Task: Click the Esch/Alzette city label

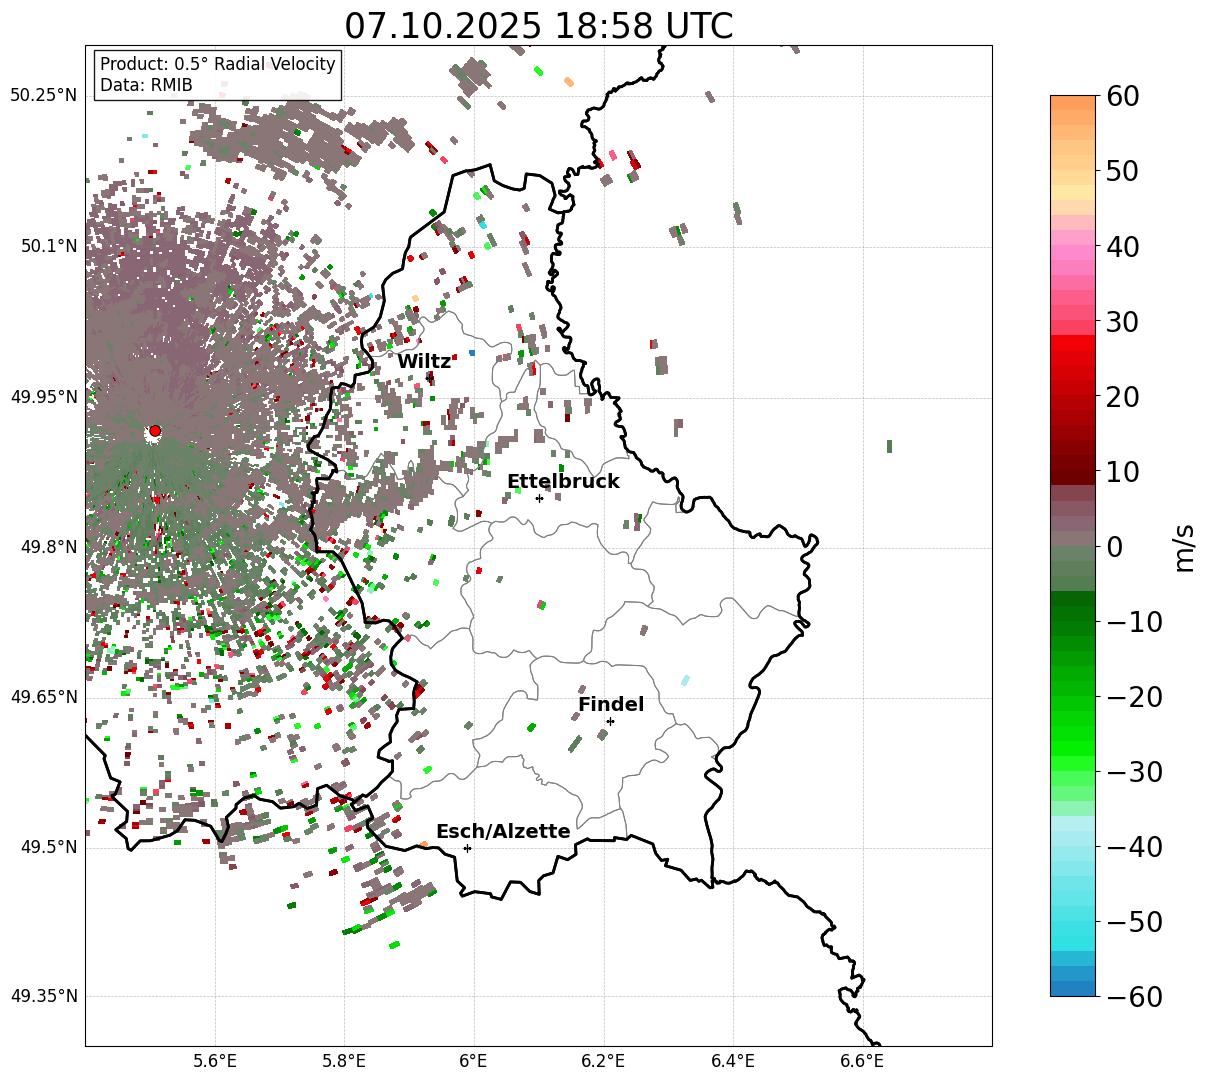Action: click(503, 832)
